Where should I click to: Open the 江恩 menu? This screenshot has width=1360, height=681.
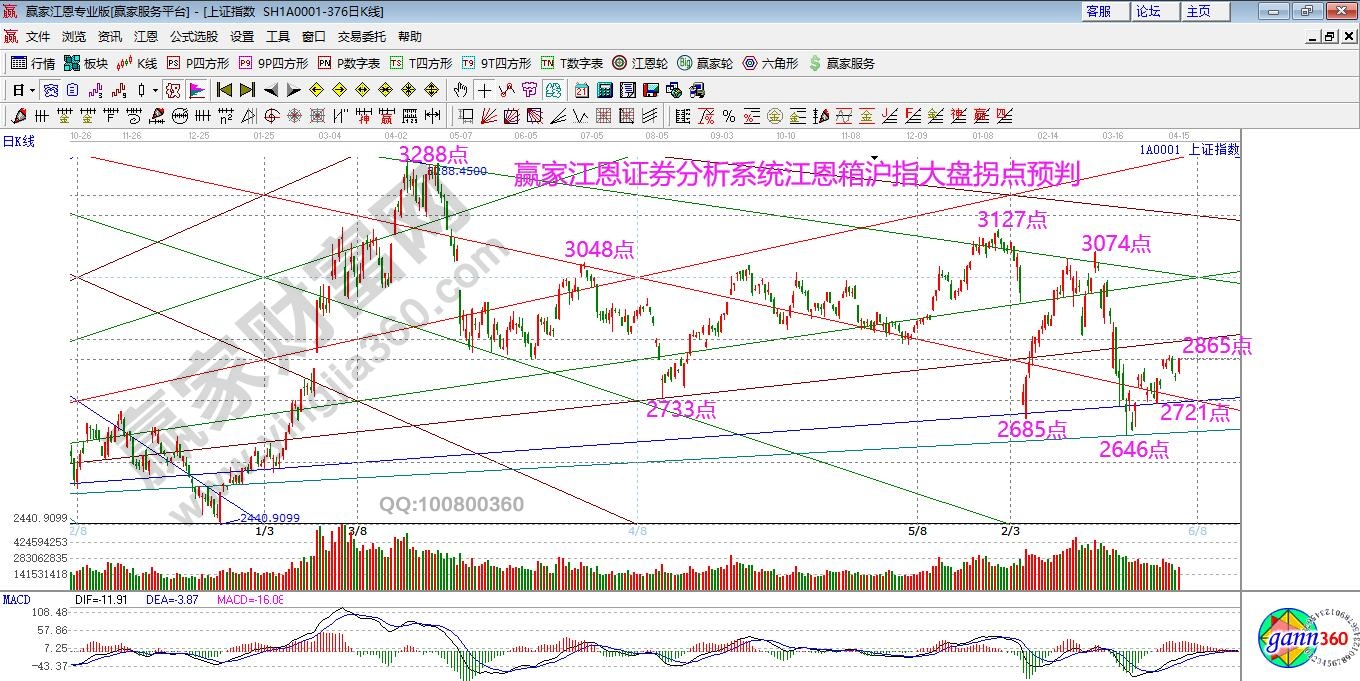[x=146, y=37]
